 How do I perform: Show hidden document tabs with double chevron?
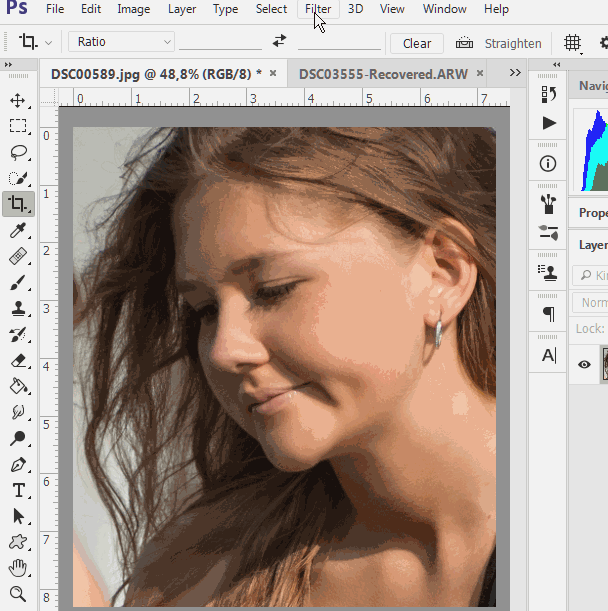tap(515, 73)
